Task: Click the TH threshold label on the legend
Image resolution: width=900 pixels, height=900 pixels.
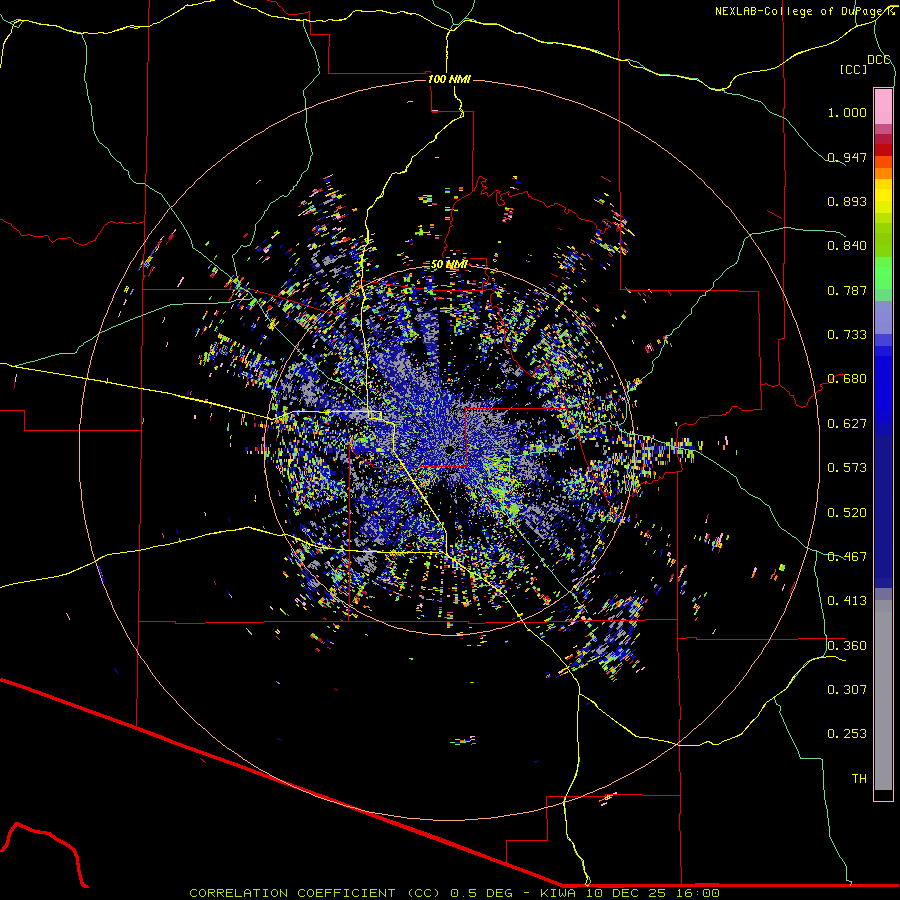Action: coord(859,779)
